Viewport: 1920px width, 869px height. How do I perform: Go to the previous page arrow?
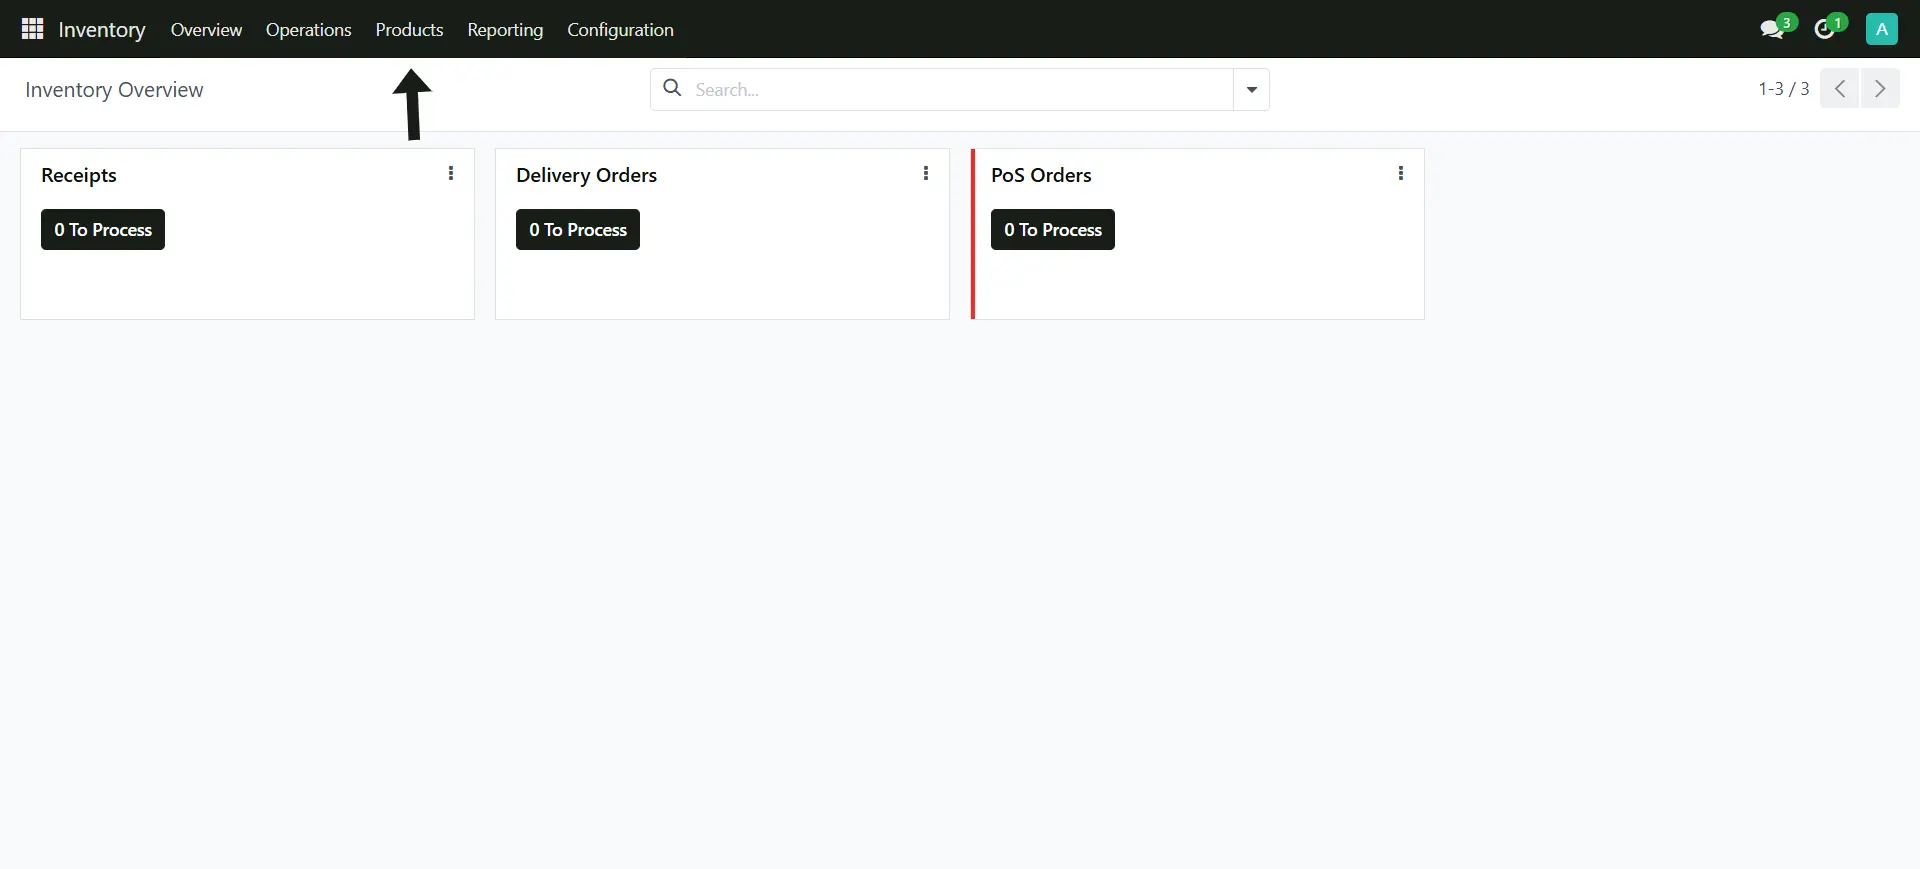(1840, 89)
